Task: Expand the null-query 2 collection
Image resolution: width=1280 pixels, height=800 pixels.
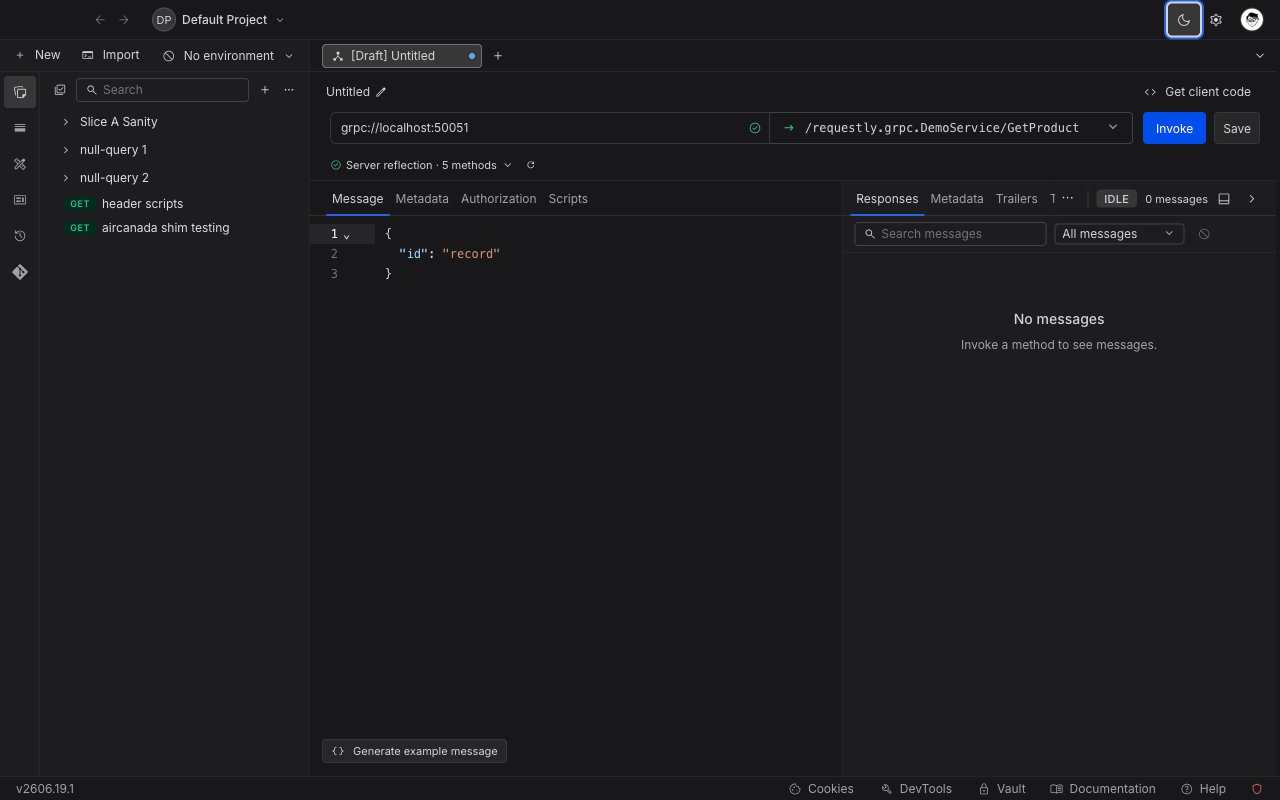Action: pos(66,178)
